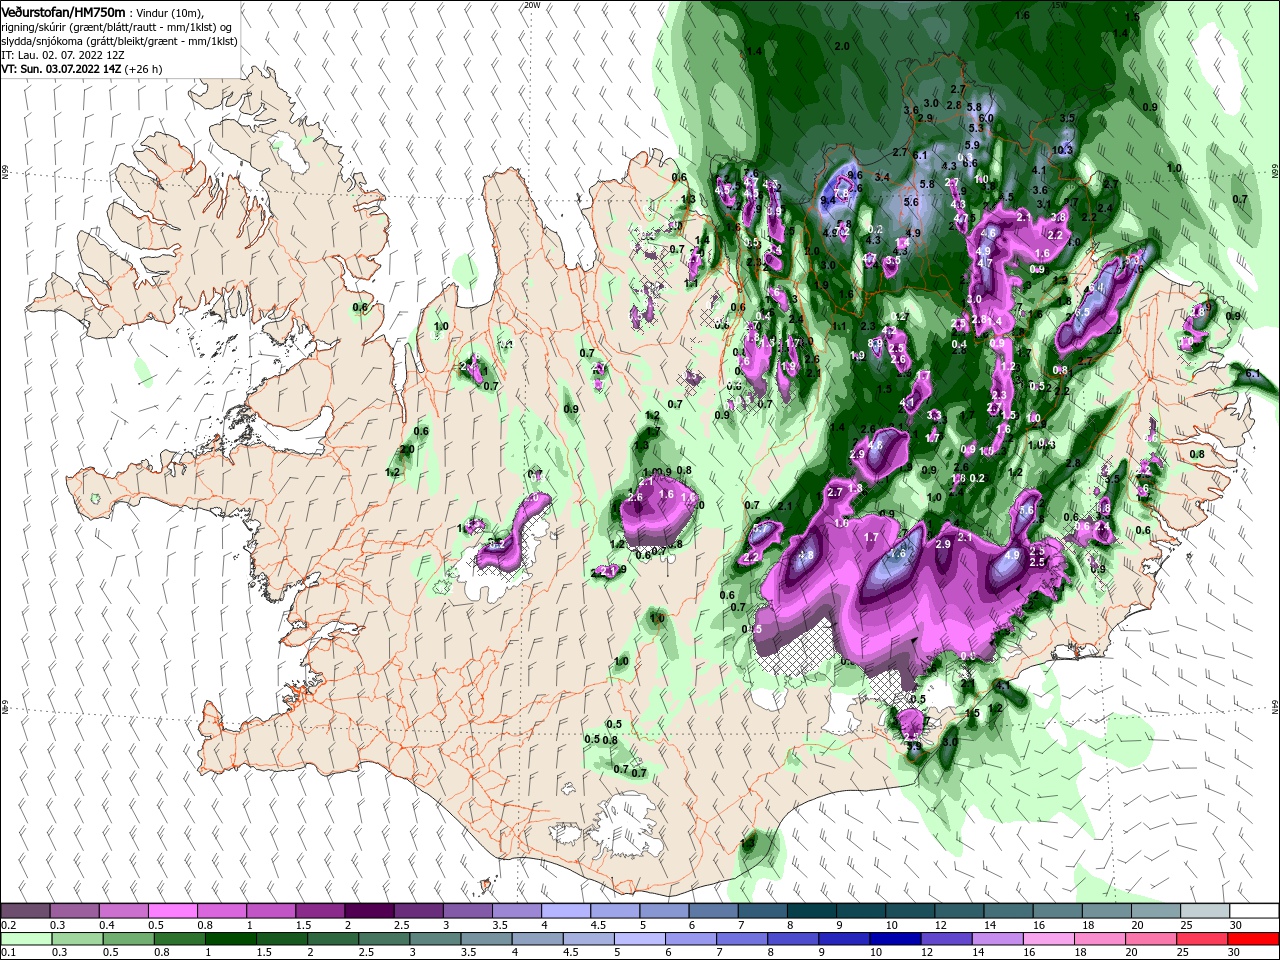
Task: Pick the bright pink swatch between 0.5 and 0.8
Action: (172, 910)
